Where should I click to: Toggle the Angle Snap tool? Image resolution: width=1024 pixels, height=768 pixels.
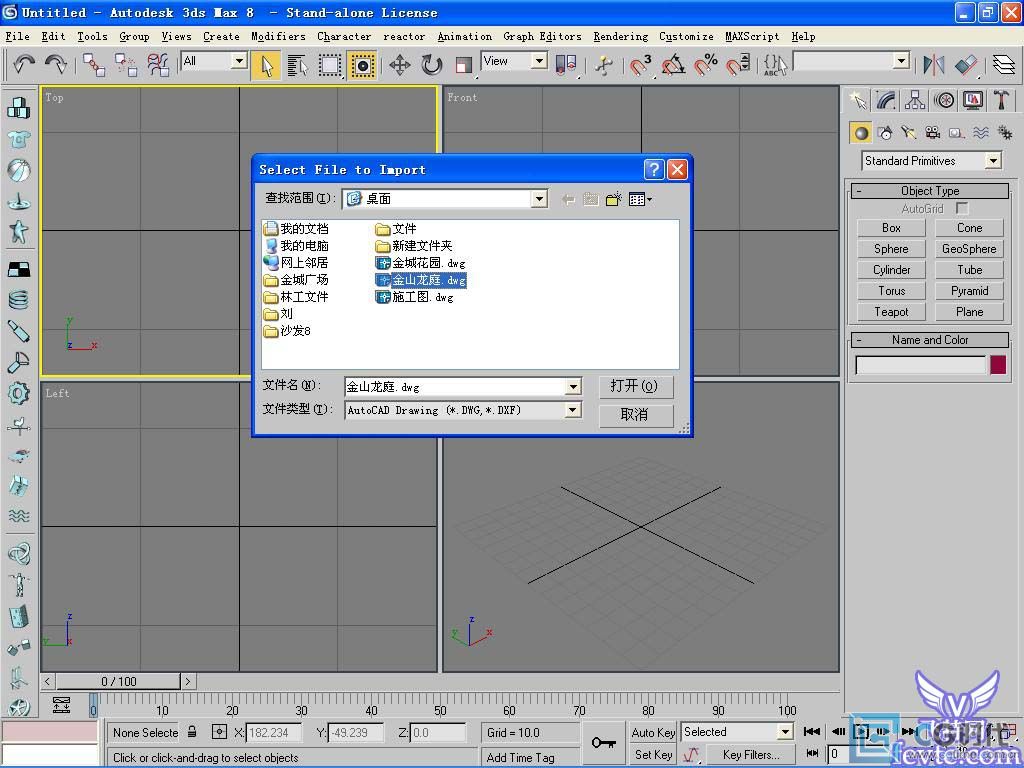673,65
